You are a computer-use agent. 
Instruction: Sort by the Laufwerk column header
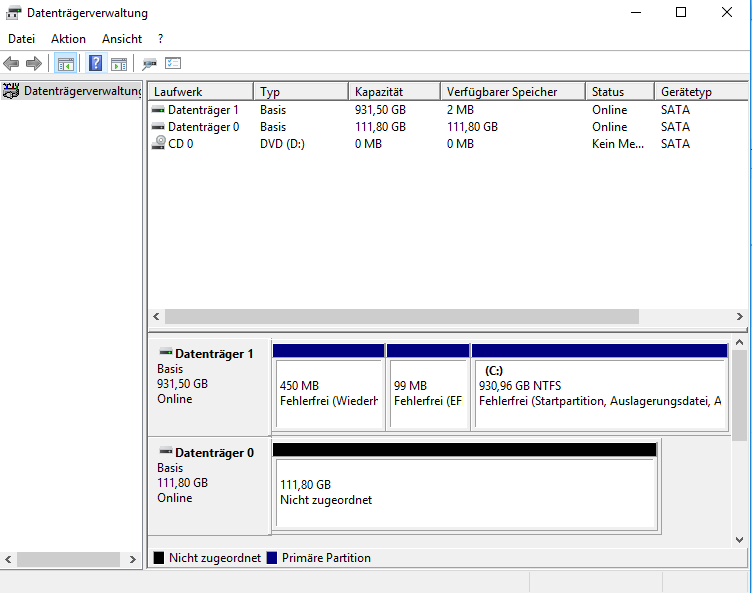pos(200,92)
